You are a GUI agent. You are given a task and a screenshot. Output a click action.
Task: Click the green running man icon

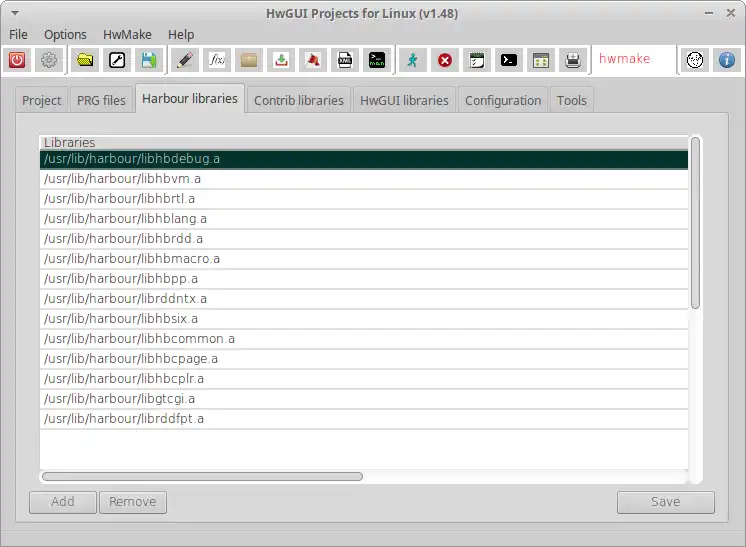(412, 60)
